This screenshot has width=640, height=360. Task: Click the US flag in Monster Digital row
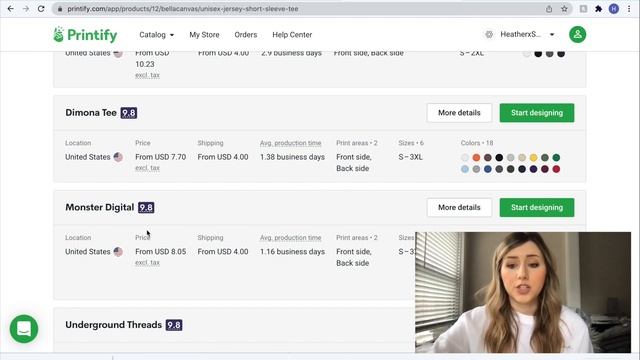tap(118, 252)
